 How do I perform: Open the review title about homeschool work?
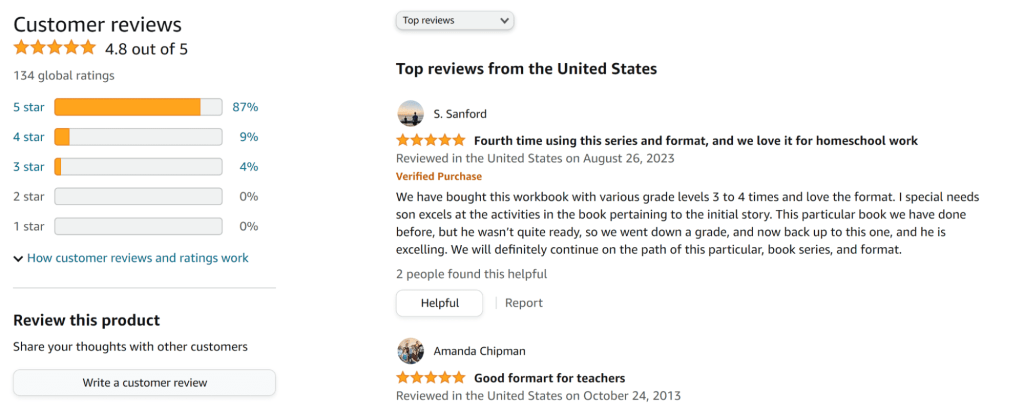pos(695,141)
